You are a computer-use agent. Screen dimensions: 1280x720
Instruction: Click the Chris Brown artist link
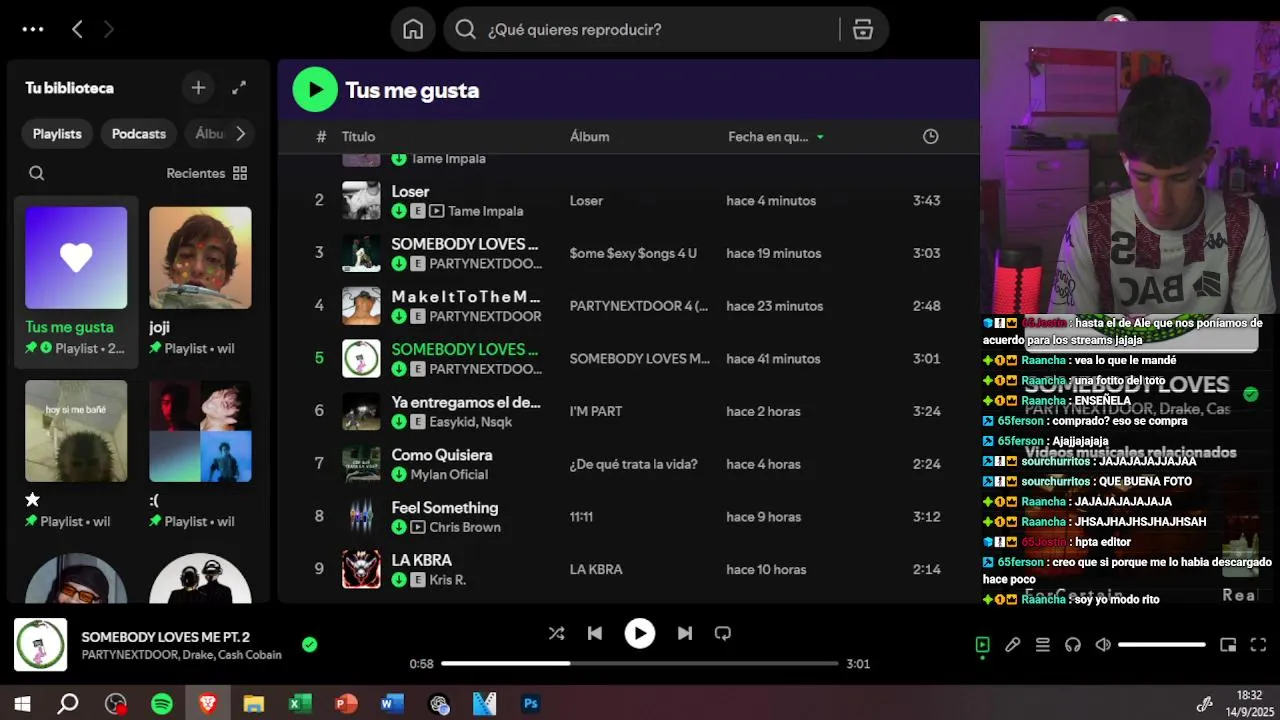[465, 527]
